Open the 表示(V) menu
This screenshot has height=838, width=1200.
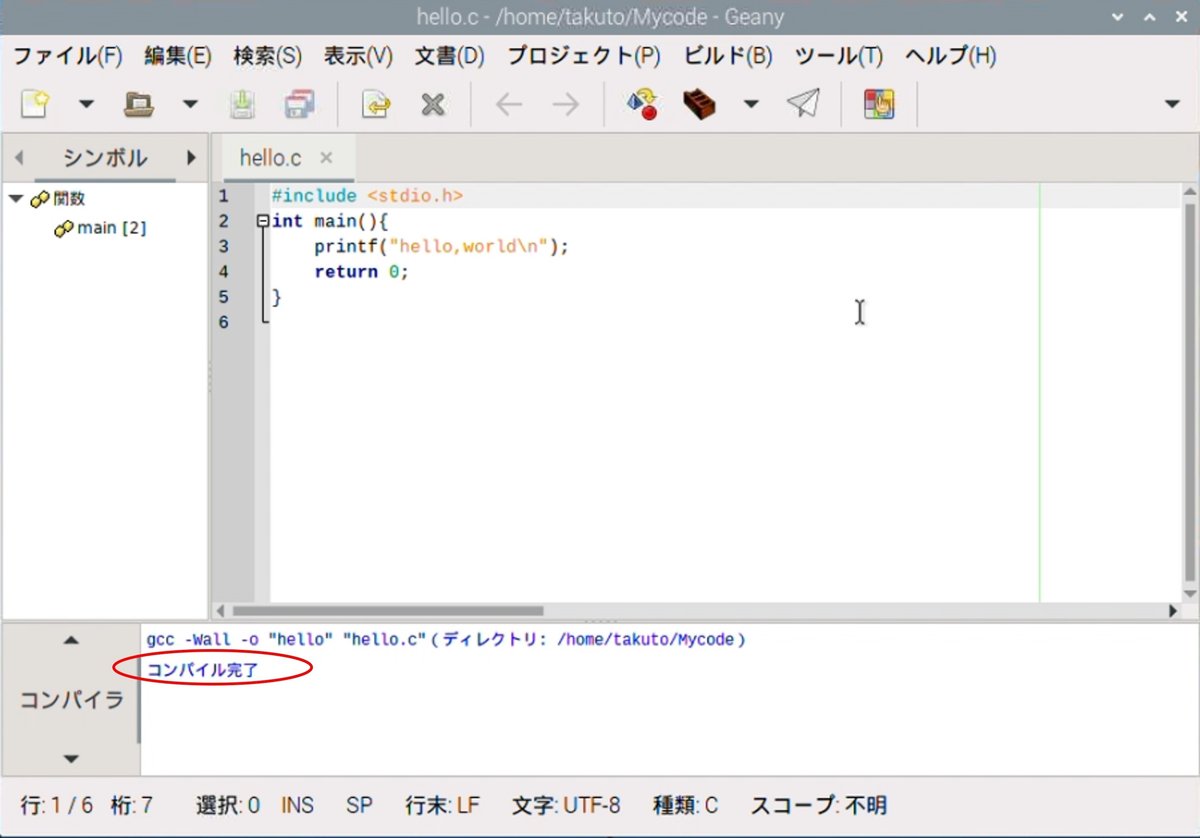tap(358, 56)
